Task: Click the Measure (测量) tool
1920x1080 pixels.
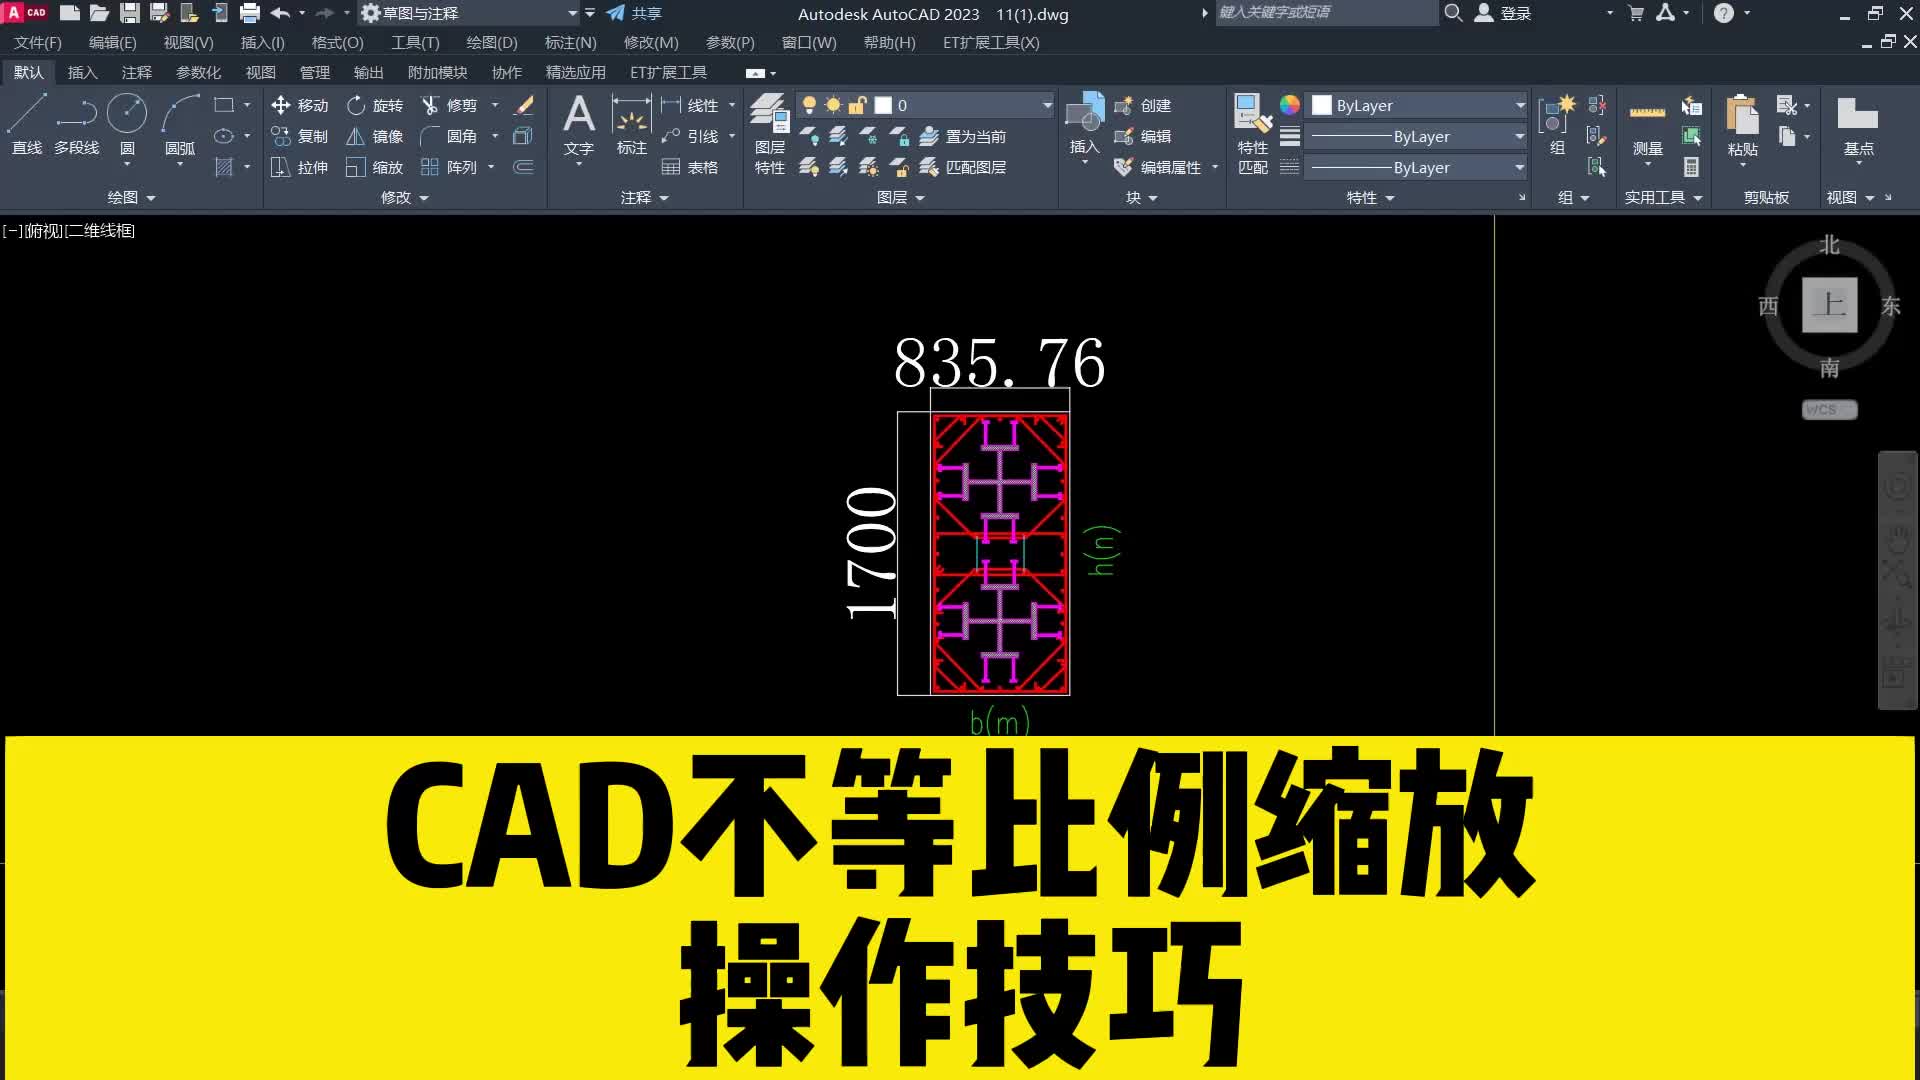Action: point(1648,125)
